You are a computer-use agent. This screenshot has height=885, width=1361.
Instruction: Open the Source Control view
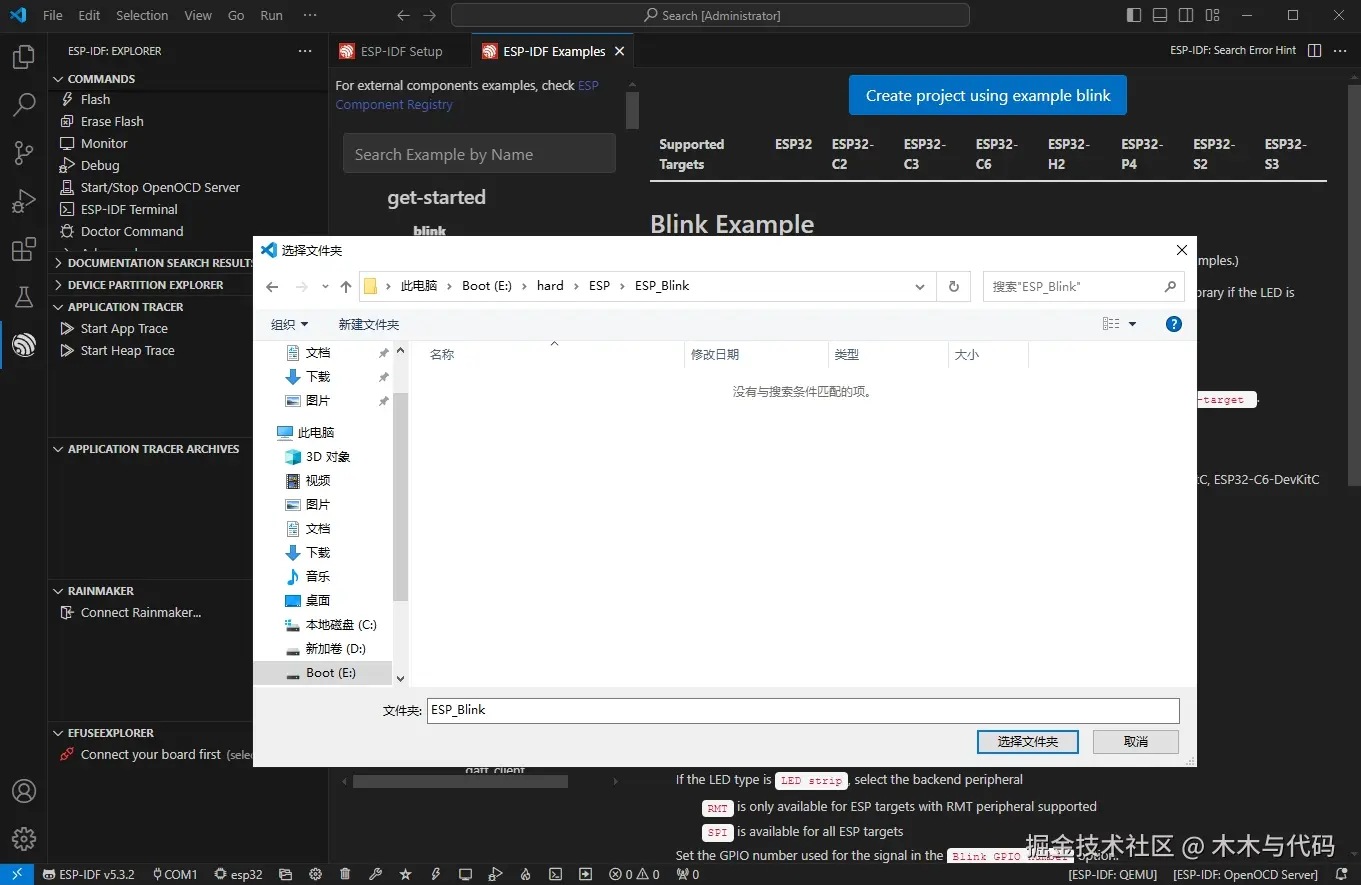24,153
